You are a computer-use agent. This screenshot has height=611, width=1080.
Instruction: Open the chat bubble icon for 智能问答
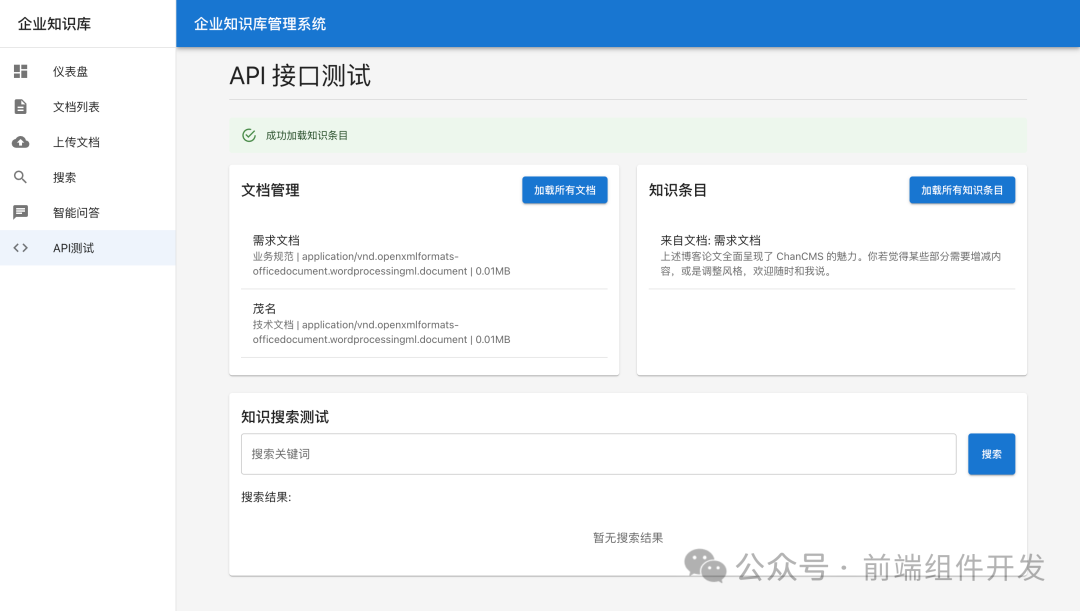click(x=20, y=211)
